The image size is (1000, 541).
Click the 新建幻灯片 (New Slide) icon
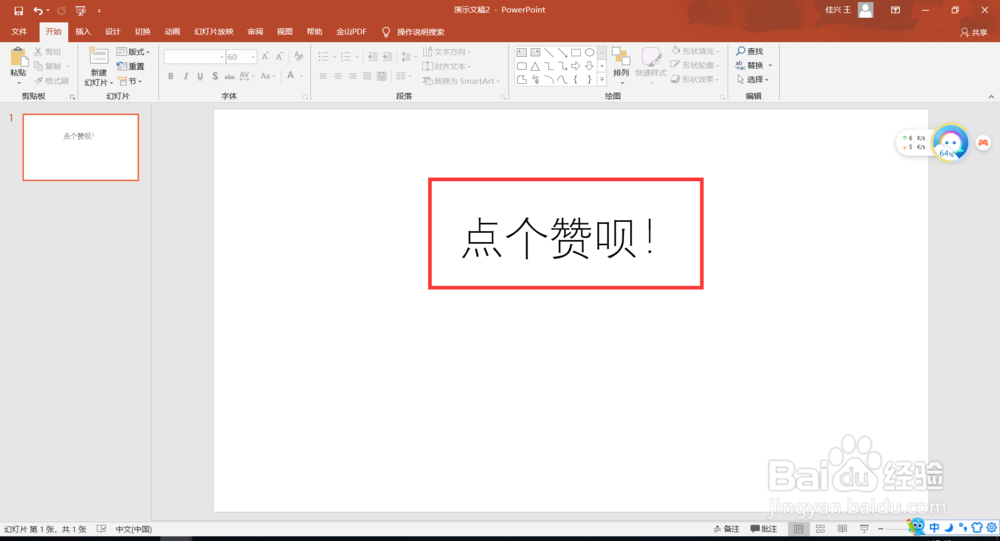click(98, 57)
